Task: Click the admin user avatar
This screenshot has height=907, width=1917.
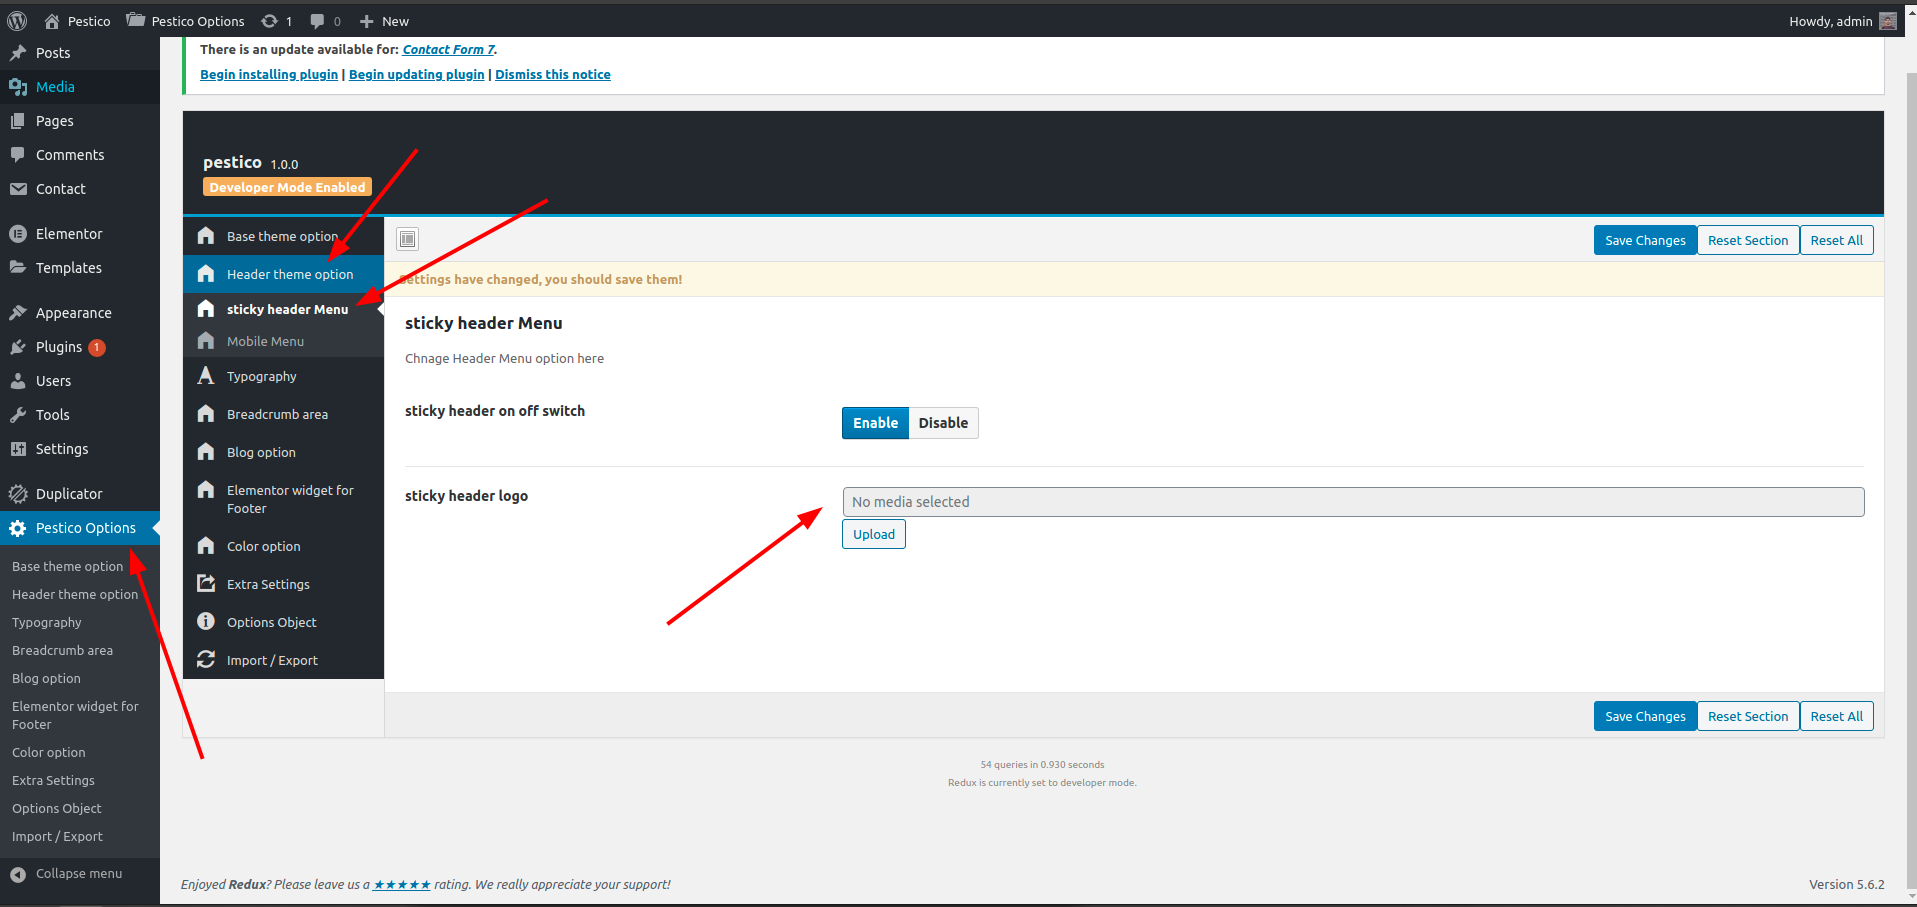Action: coord(1887,21)
